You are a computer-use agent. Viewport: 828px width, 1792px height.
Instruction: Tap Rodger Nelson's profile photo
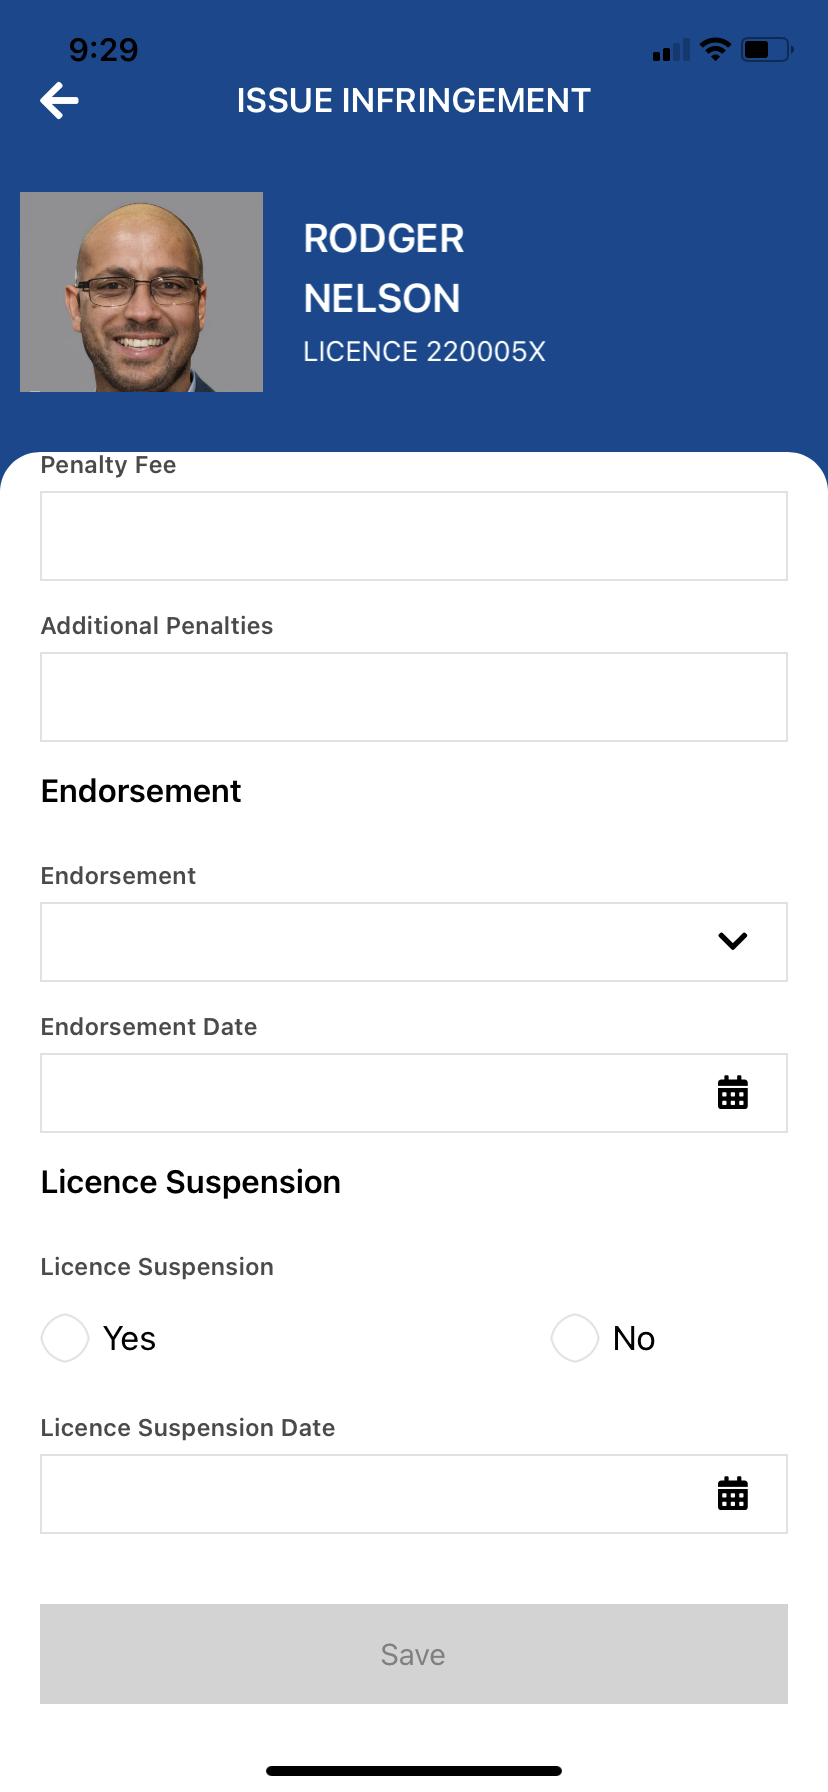(x=141, y=292)
